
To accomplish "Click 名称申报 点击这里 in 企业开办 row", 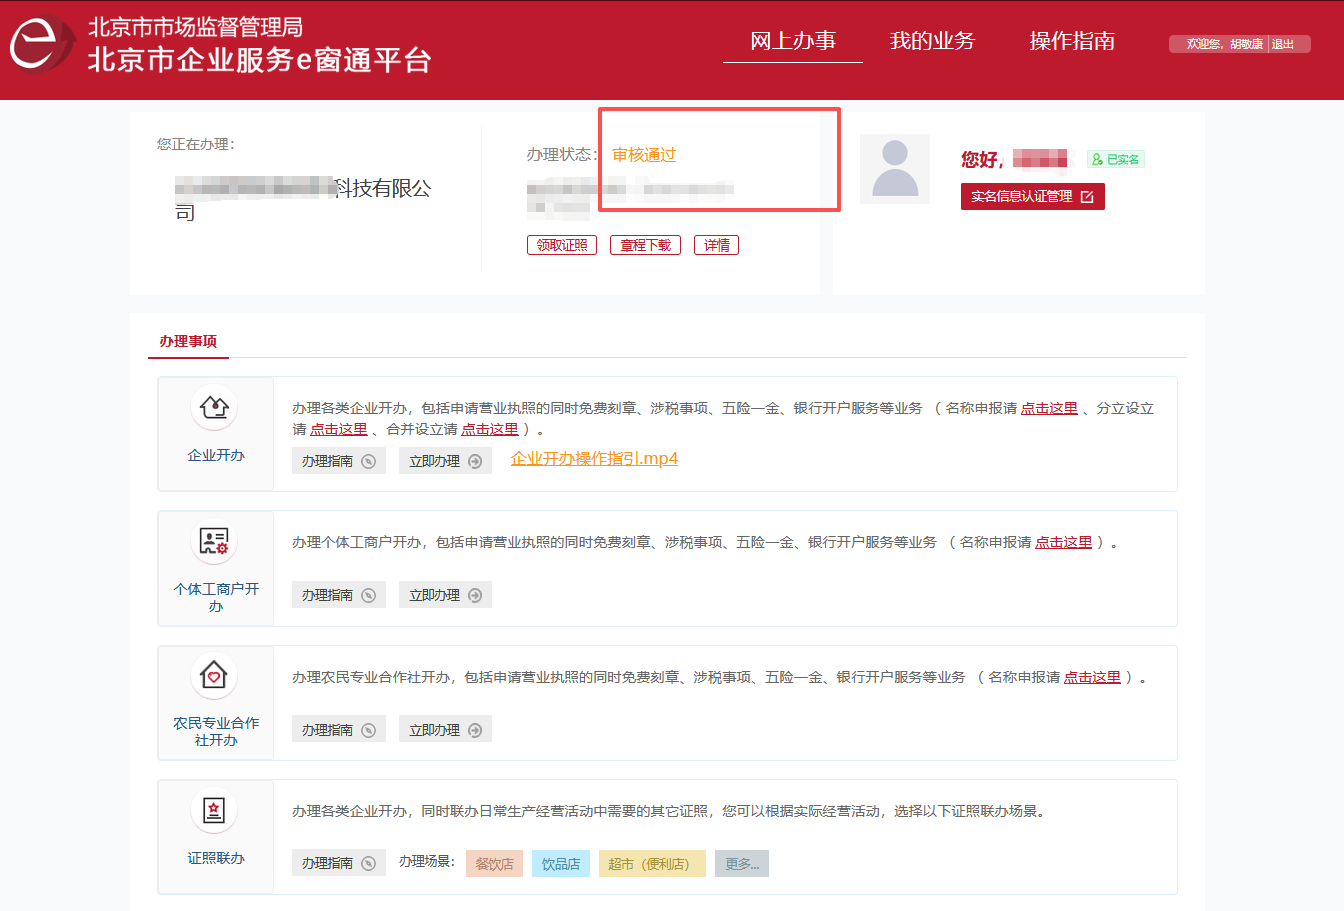I will click(x=1049, y=408).
